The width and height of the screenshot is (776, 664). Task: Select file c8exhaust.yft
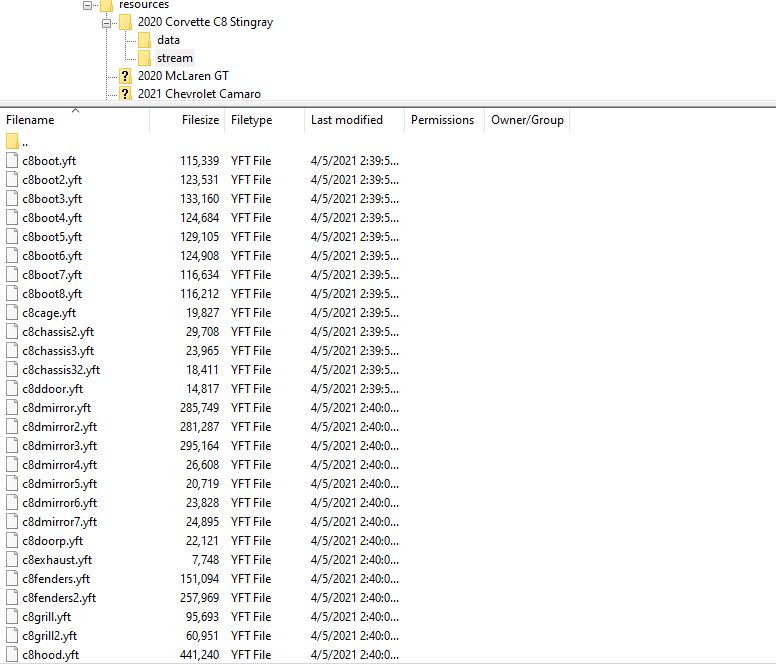point(57,560)
